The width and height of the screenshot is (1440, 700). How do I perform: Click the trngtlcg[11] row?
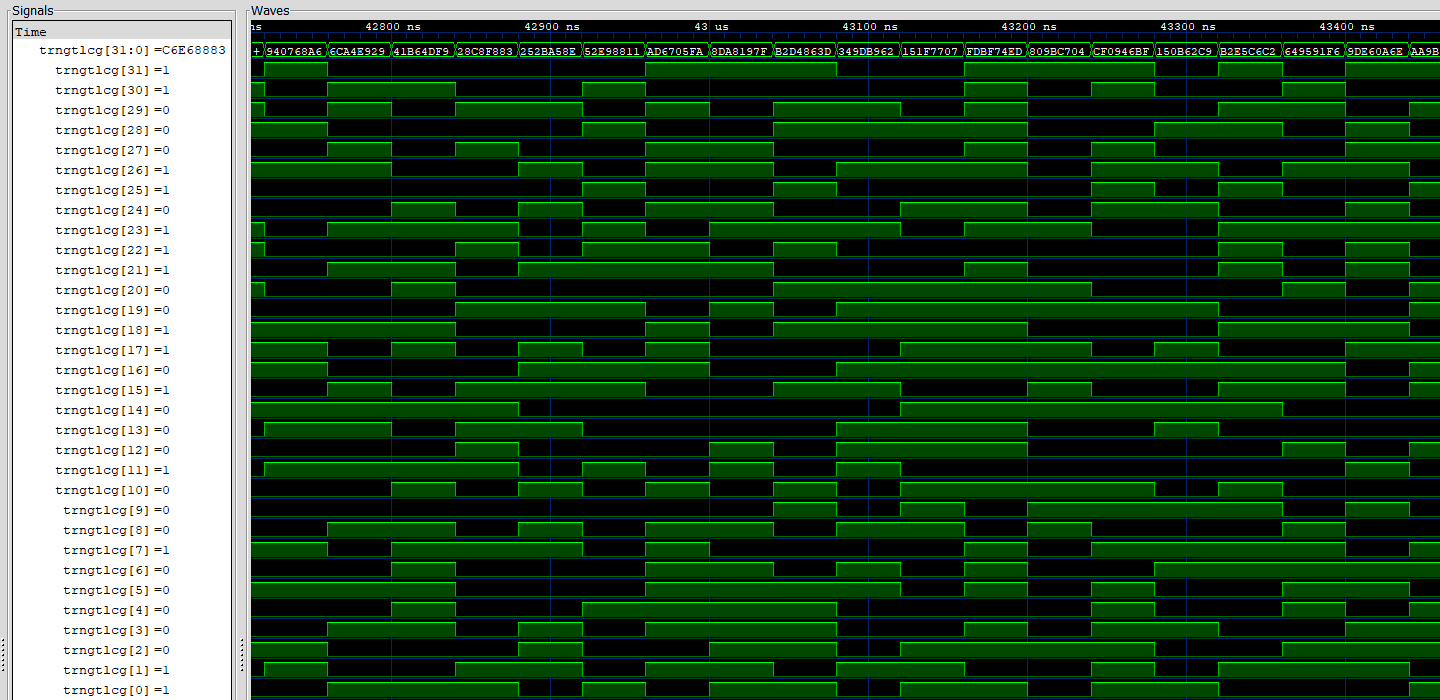click(112, 470)
